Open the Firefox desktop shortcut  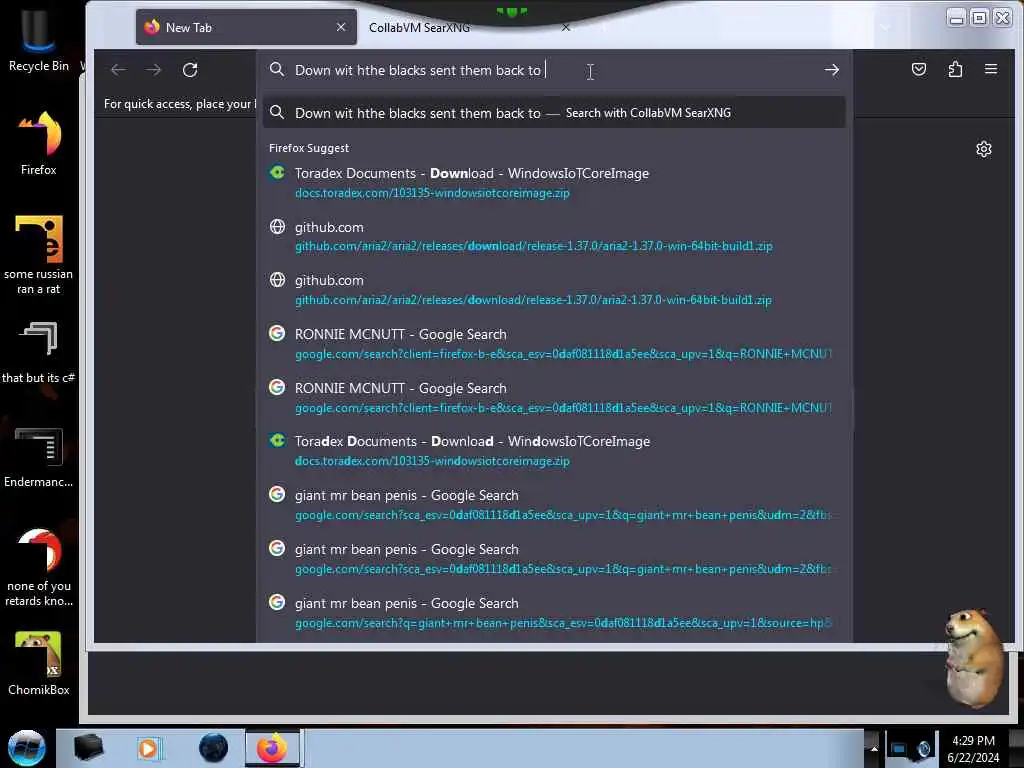click(39, 143)
